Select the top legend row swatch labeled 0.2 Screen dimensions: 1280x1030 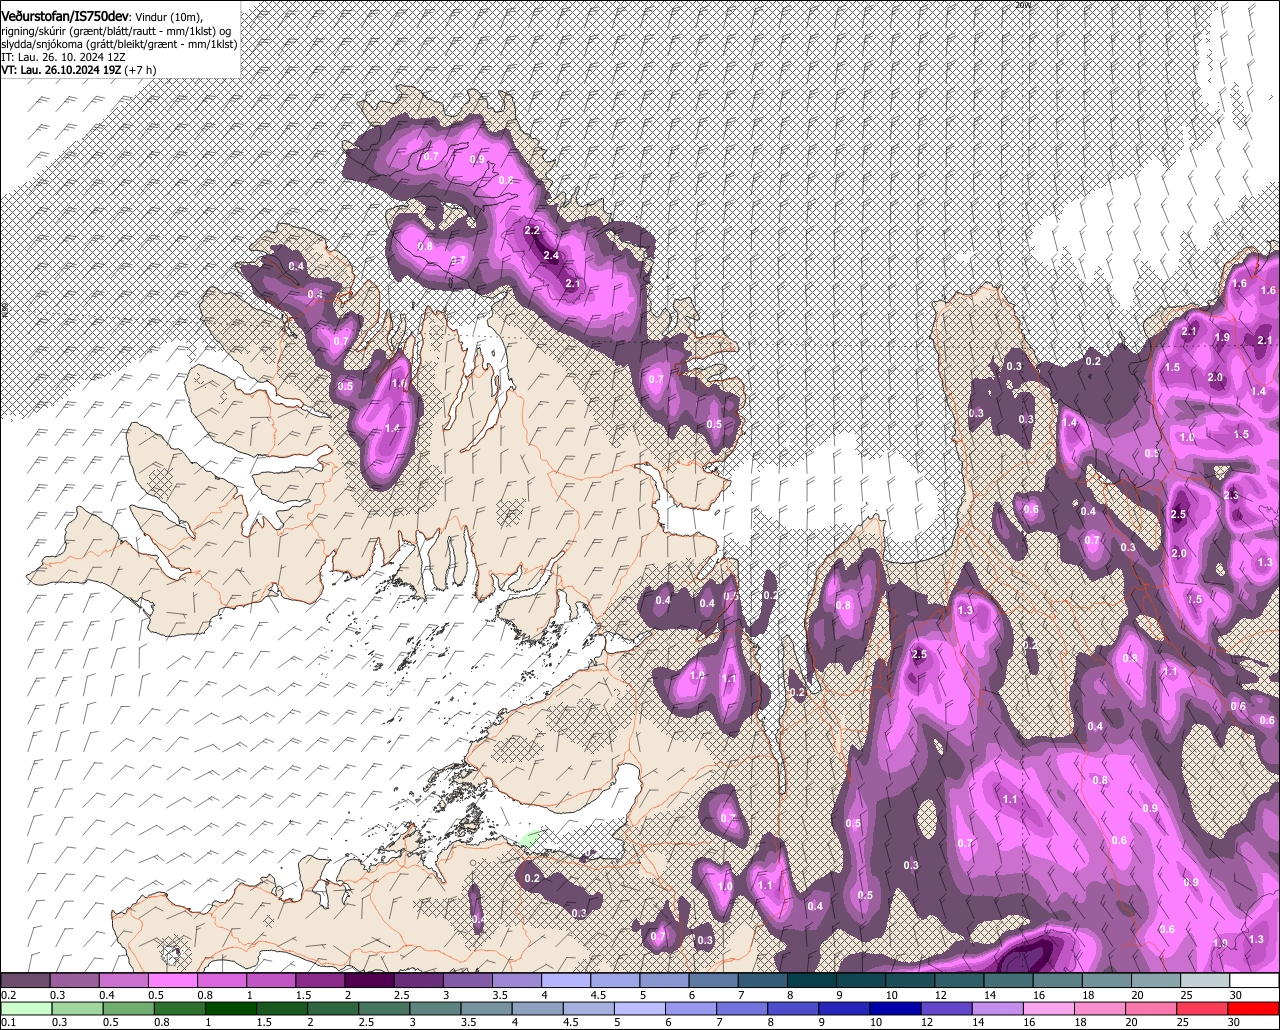[x=25, y=980]
